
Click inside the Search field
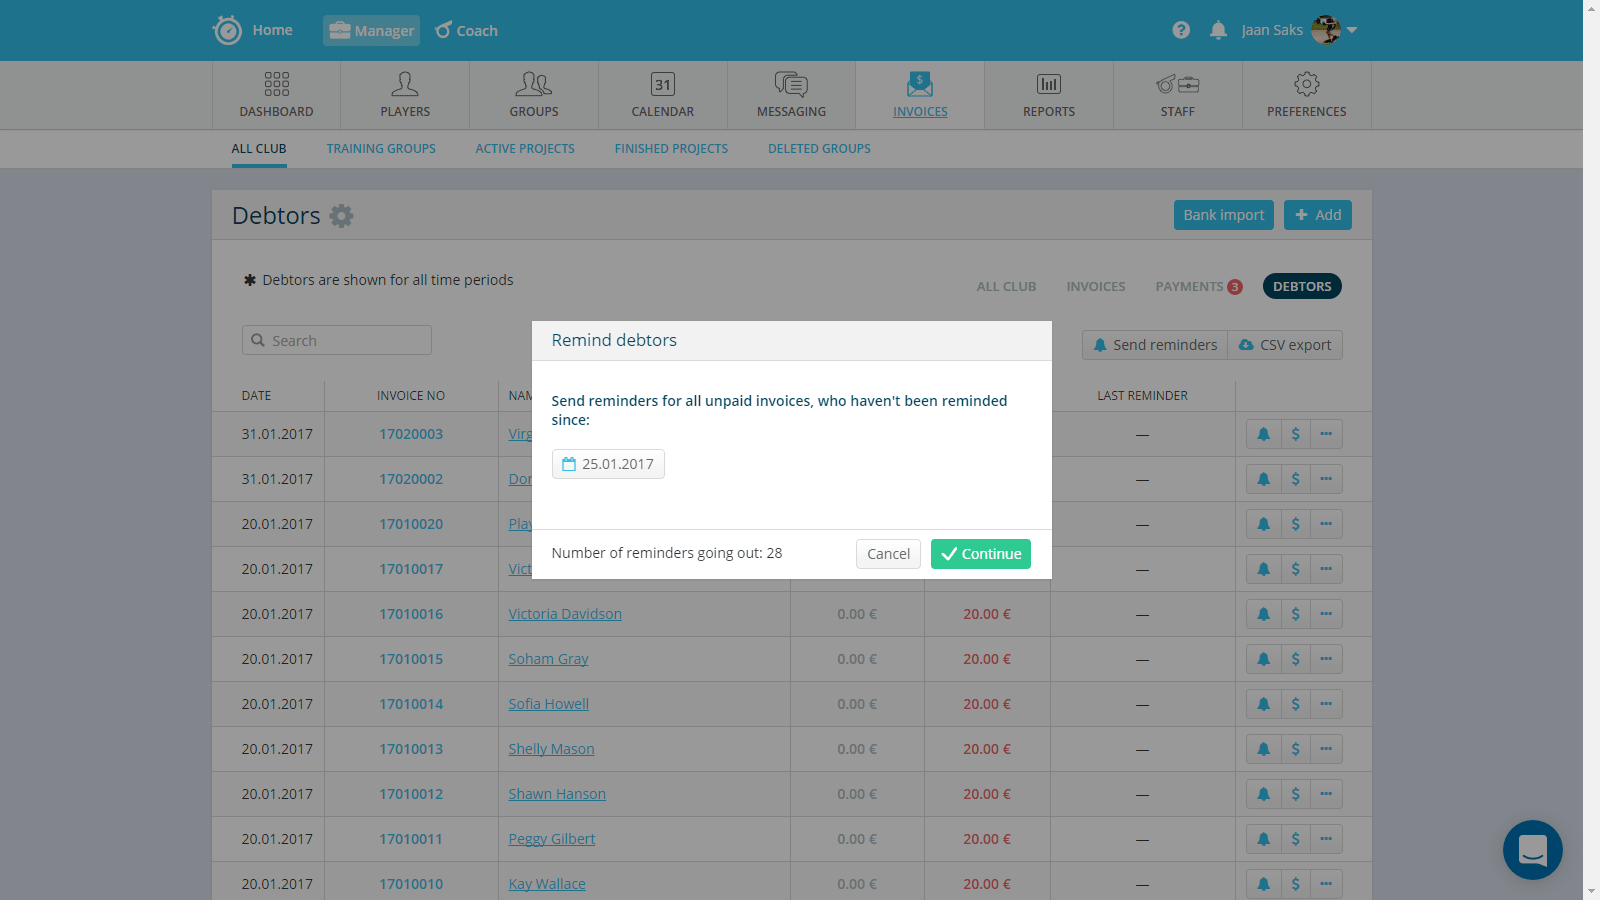click(x=337, y=341)
